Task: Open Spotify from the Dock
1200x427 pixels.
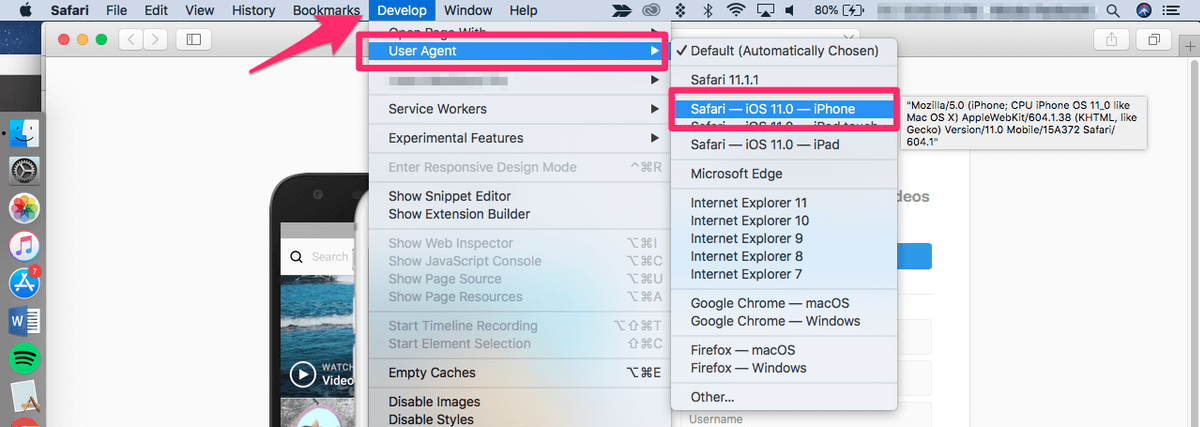Action: pos(23,358)
